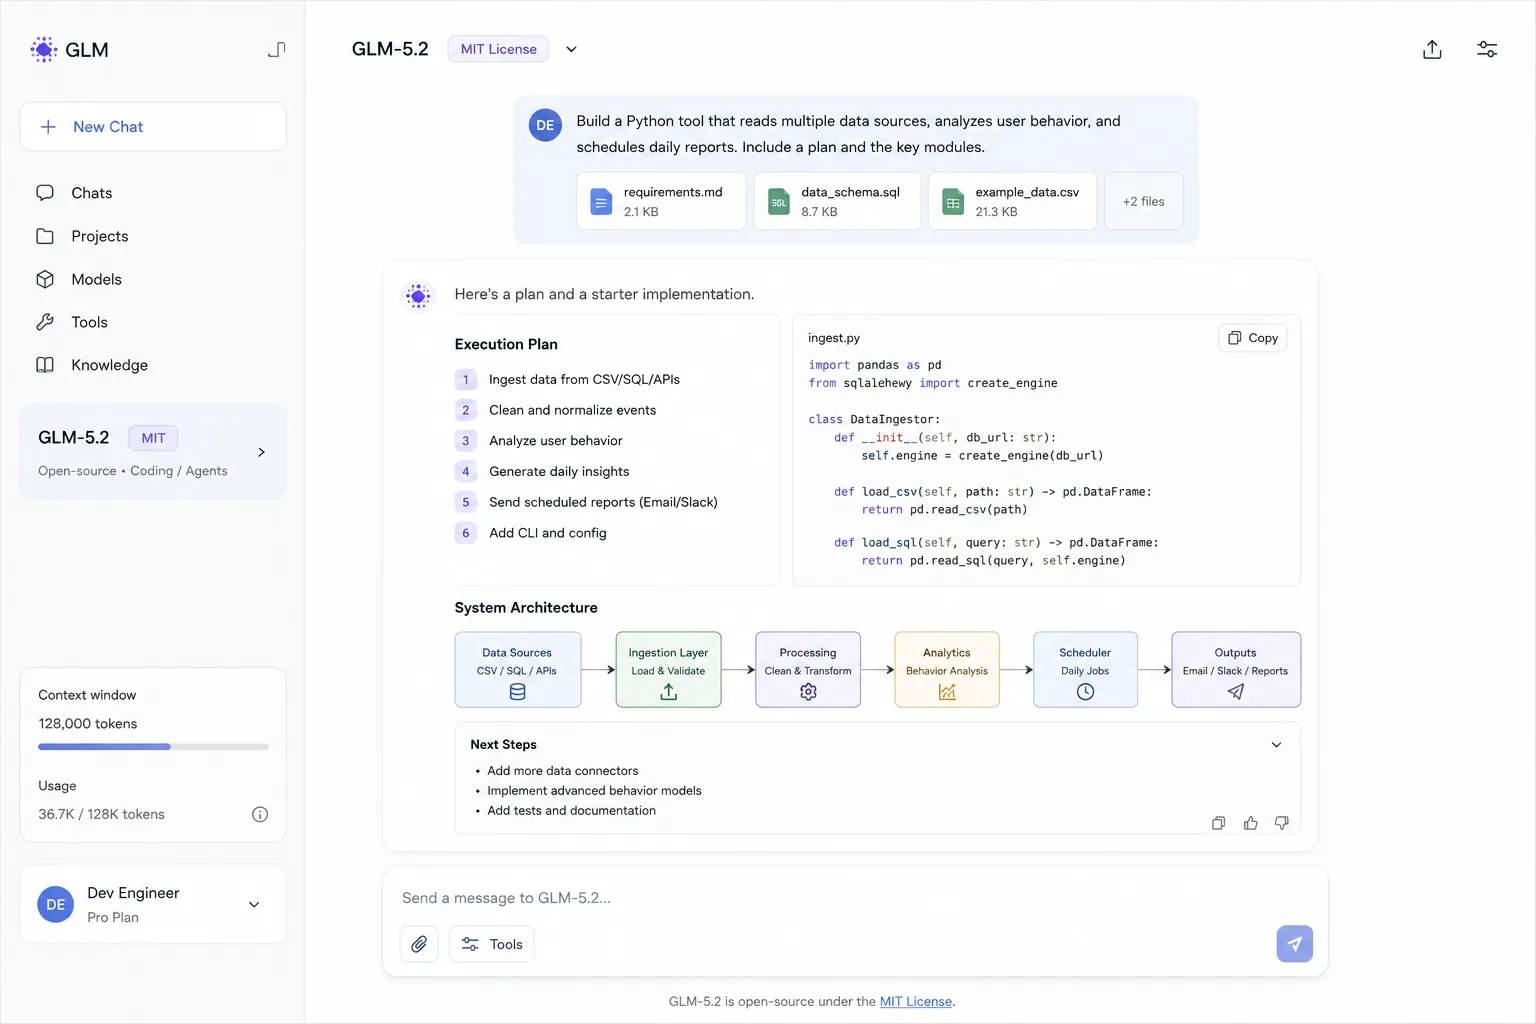Click the Models cube icon

coord(45,279)
